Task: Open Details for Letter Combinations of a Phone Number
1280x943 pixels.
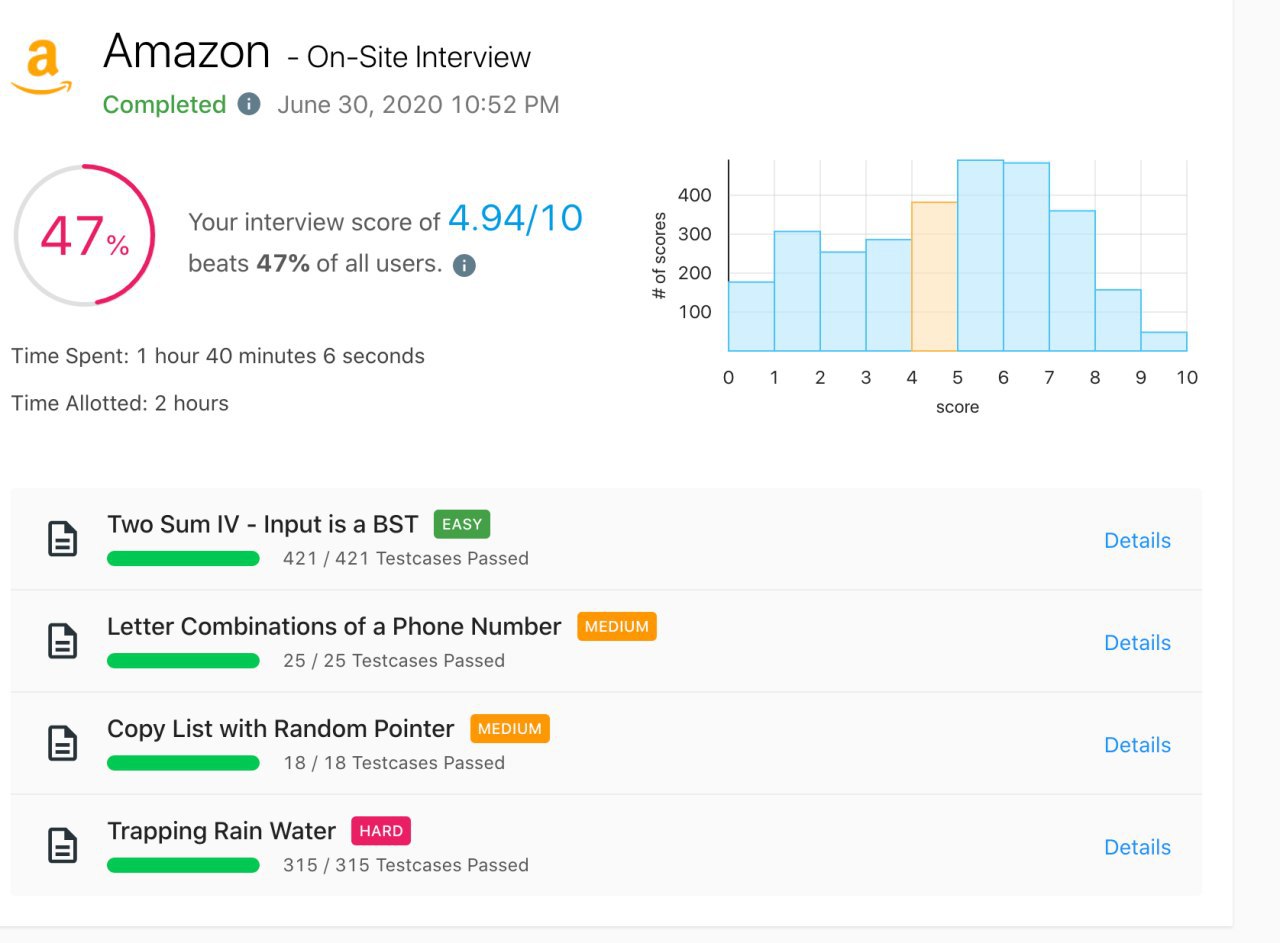Action: point(1137,642)
